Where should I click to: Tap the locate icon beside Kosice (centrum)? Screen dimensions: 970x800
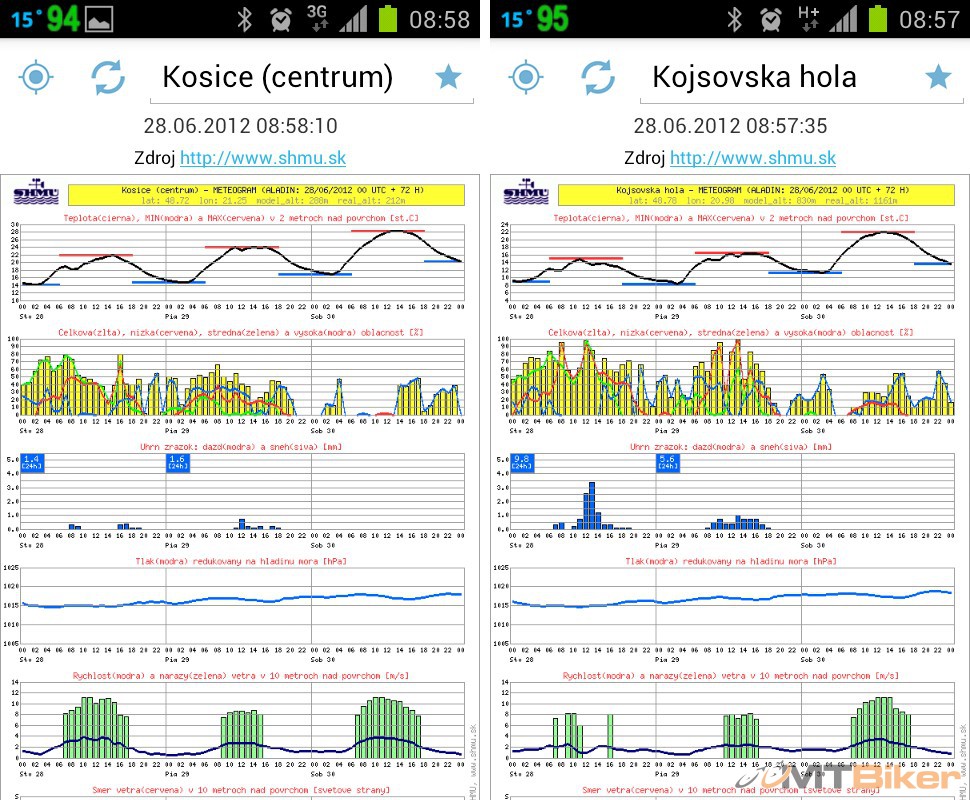[36, 77]
